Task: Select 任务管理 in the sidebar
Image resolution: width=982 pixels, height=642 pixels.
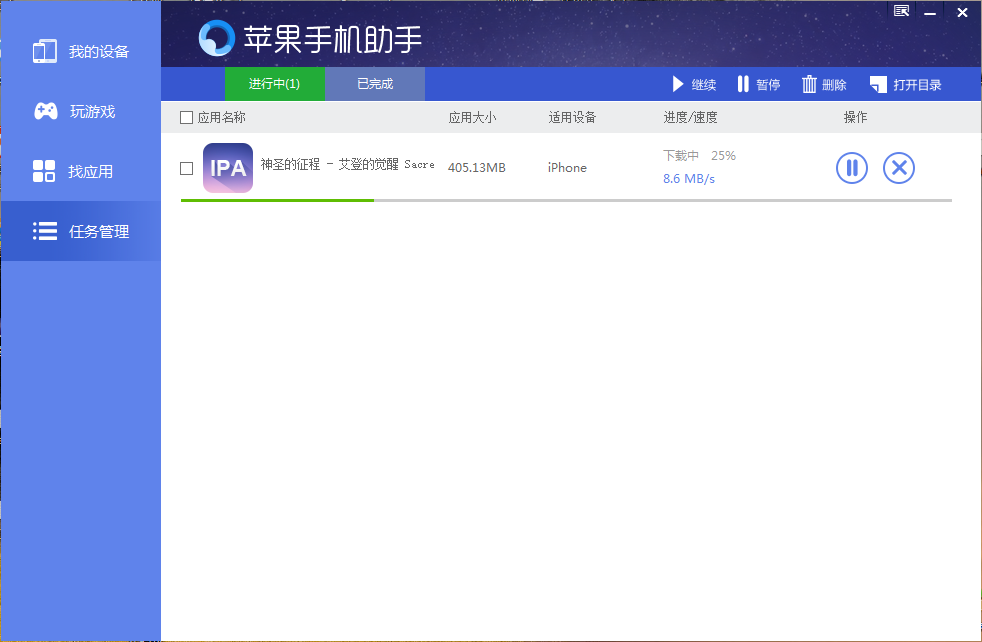Action: 80,232
